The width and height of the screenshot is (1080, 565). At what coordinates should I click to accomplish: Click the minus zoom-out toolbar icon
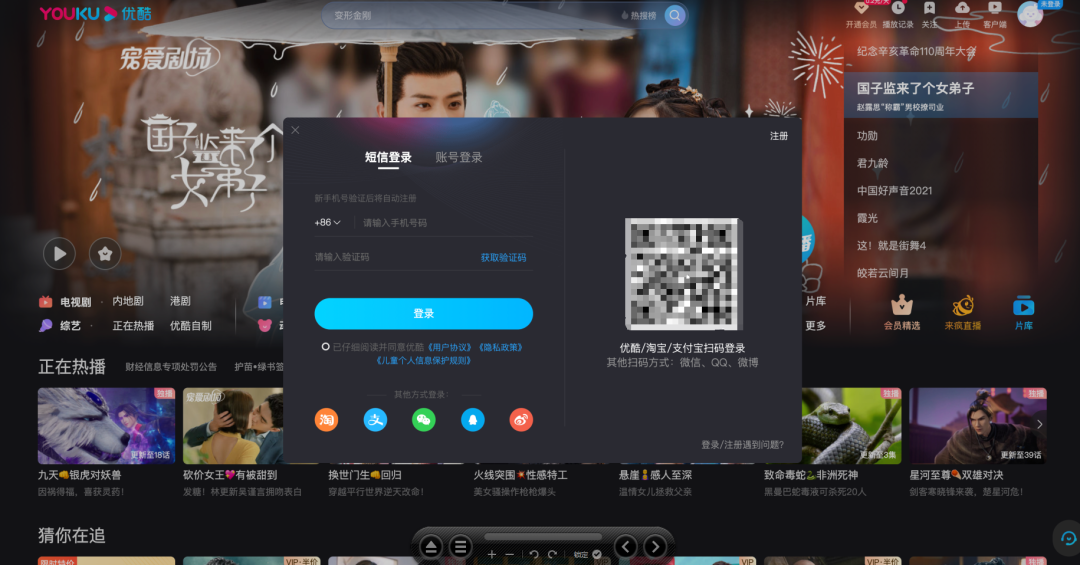pyautogui.click(x=510, y=554)
